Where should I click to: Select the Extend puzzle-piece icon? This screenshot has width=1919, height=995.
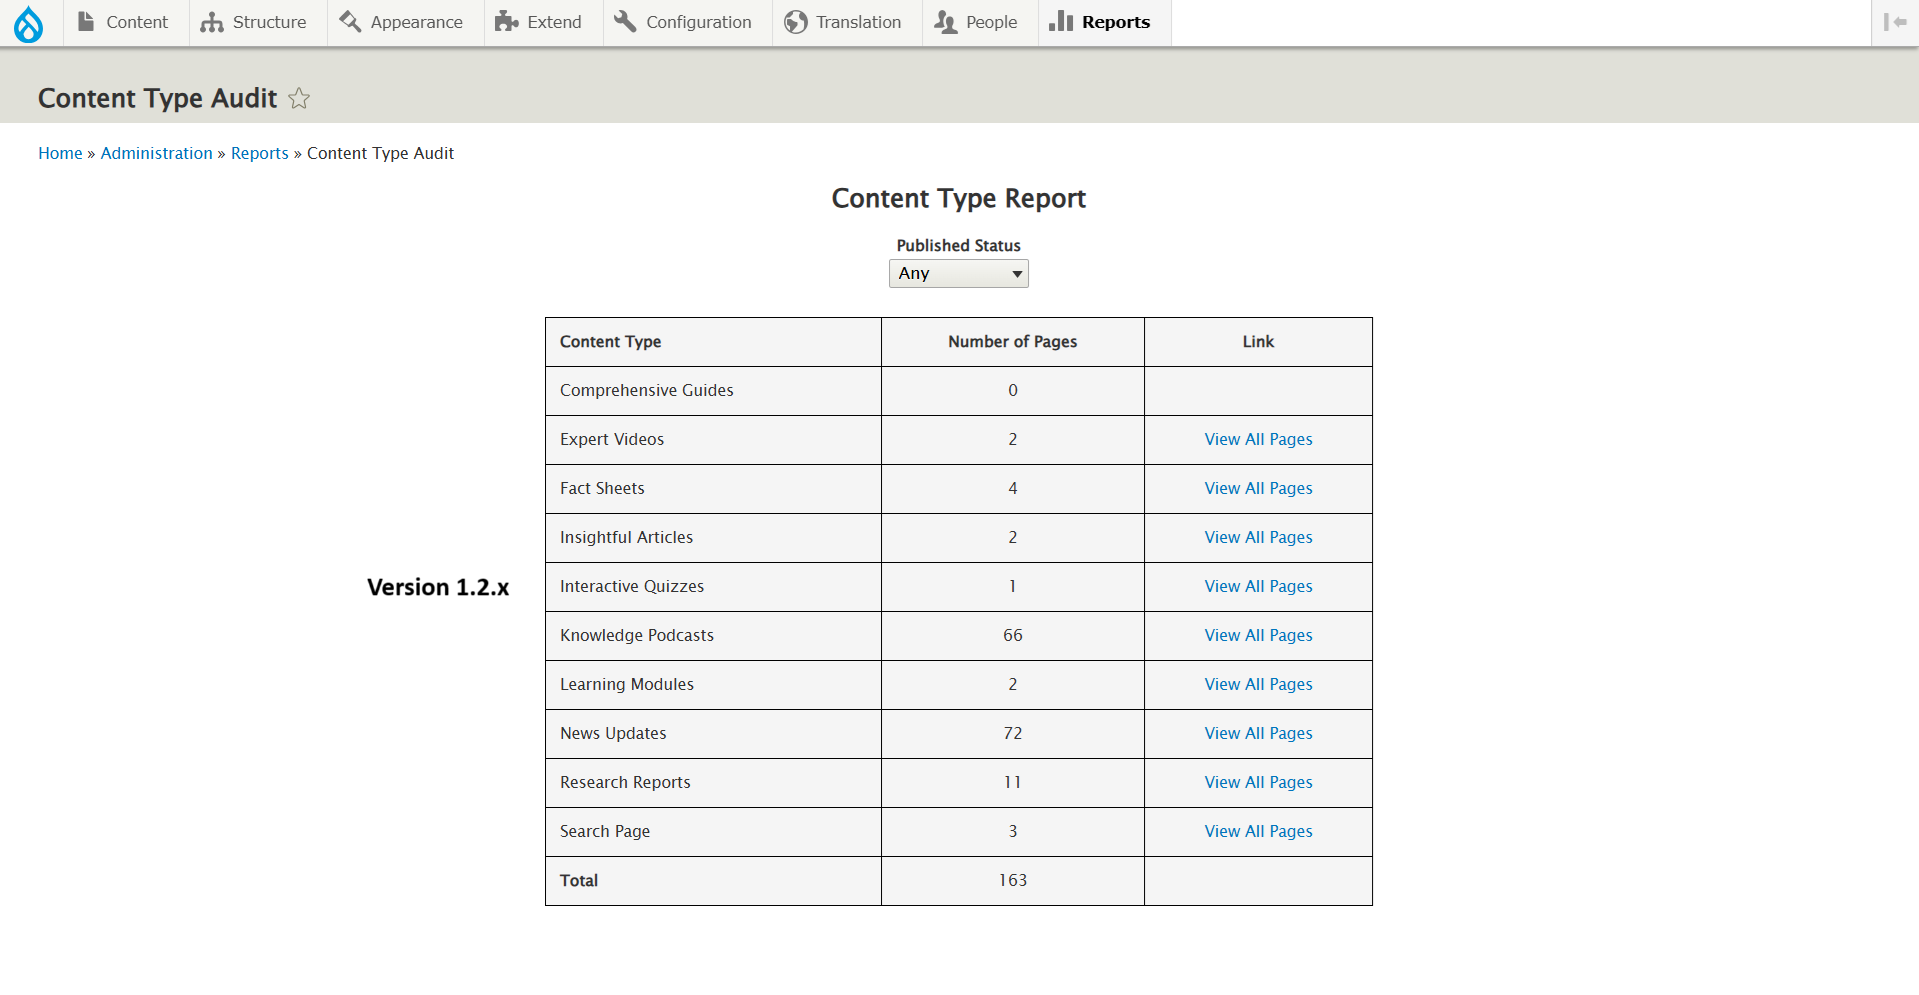coord(504,21)
